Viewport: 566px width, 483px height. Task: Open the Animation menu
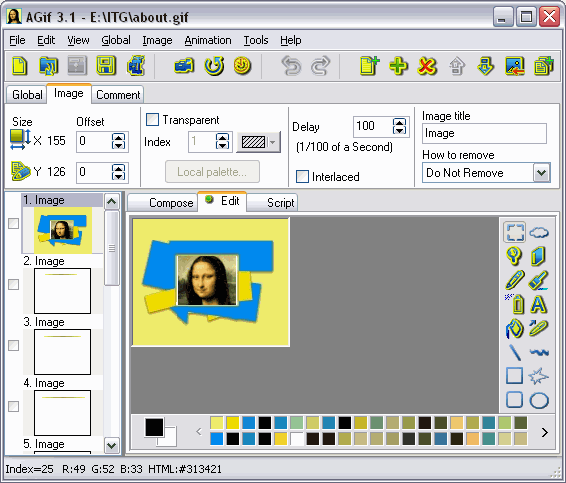coord(208,40)
